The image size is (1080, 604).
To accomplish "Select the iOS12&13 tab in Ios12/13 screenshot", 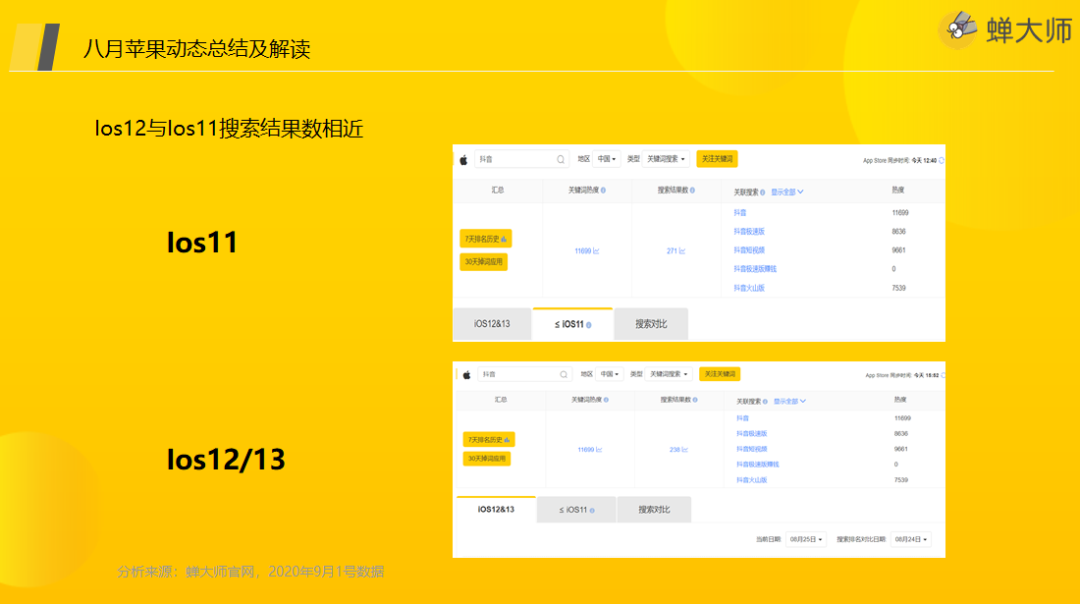I will [496, 510].
